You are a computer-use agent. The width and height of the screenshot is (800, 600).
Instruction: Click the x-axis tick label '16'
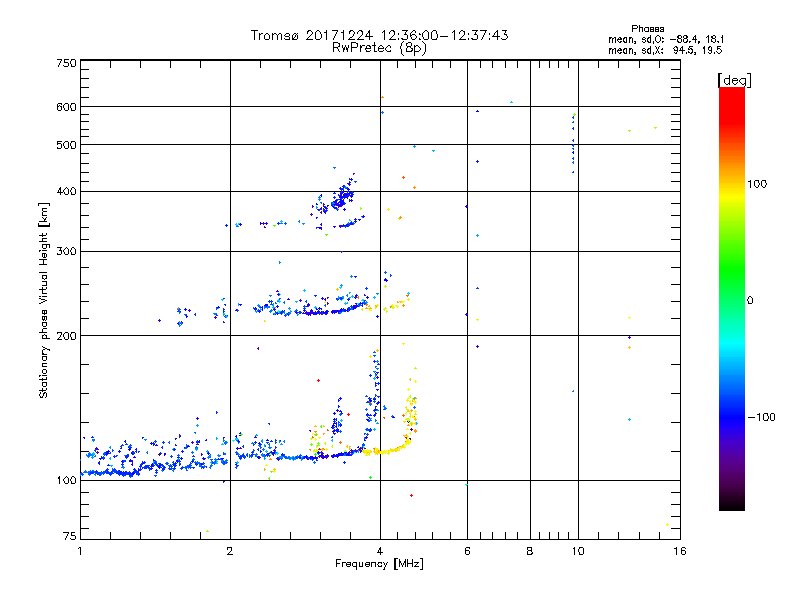(680, 551)
